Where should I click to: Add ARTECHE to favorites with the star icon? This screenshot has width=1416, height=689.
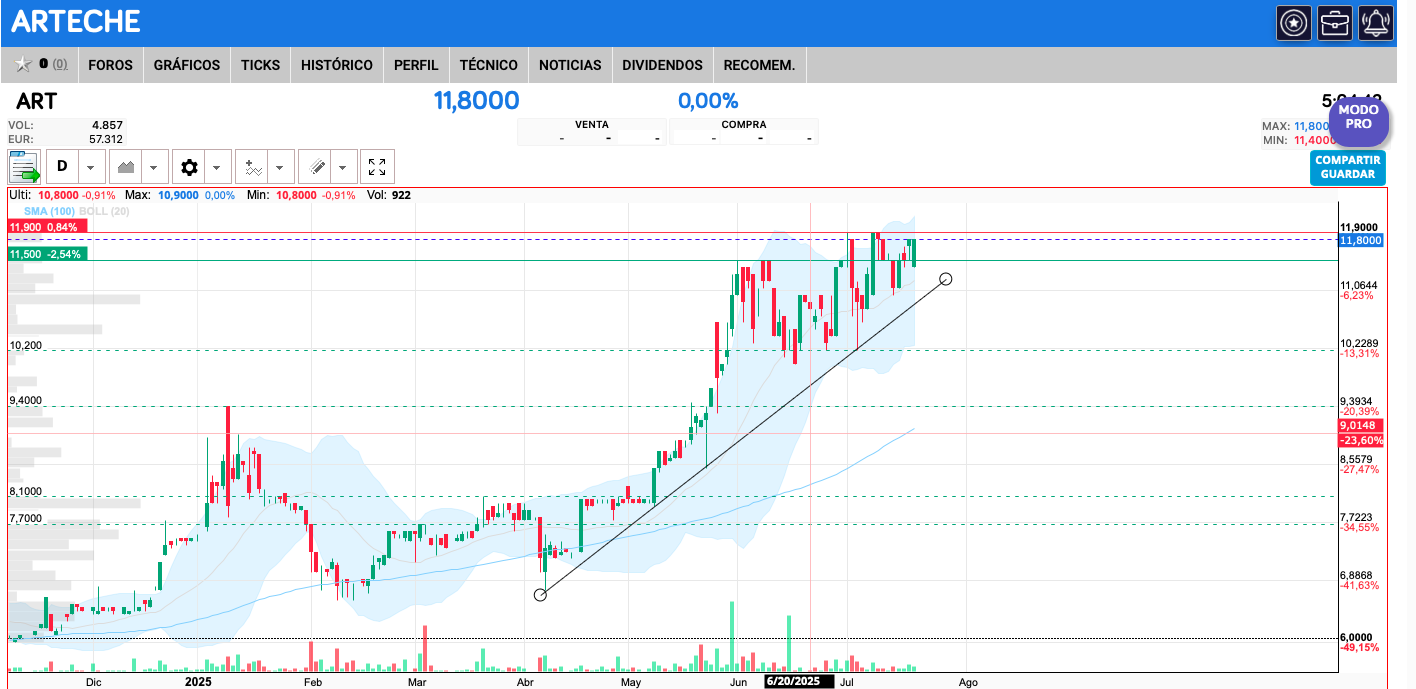click(x=22, y=65)
